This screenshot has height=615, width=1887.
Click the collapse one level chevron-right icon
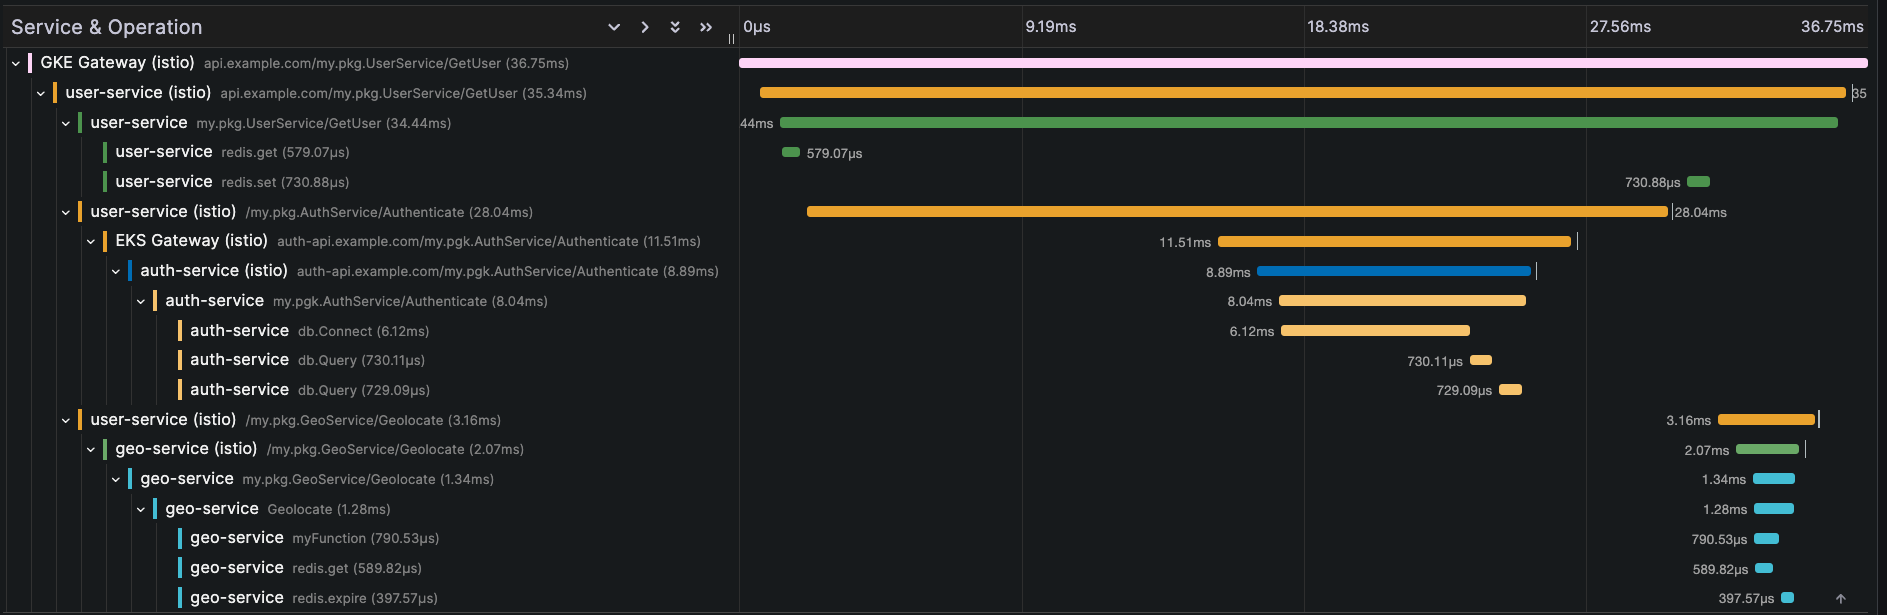click(x=645, y=27)
